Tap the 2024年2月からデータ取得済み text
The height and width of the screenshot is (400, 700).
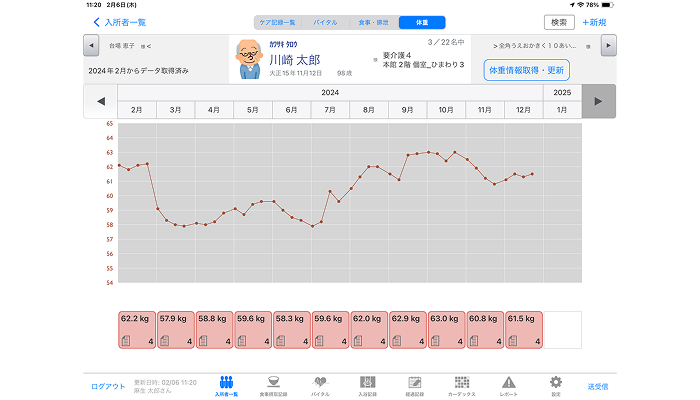tap(138, 71)
